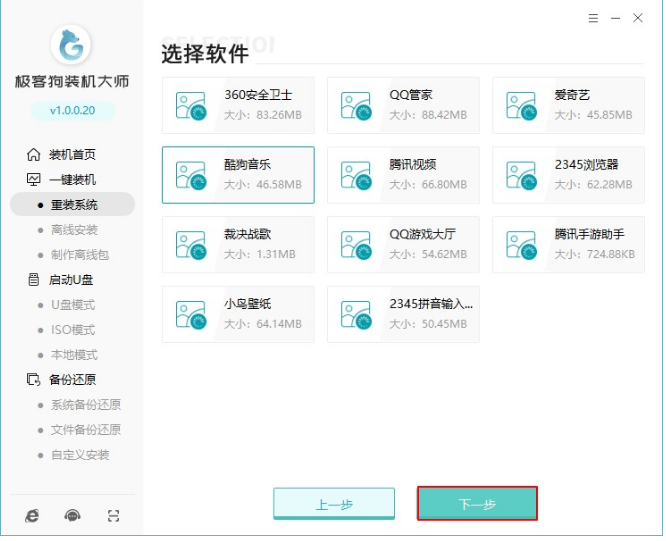Open 离线安装 in the sidebar
Viewport: 666px width, 541px height.
(x=74, y=229)
